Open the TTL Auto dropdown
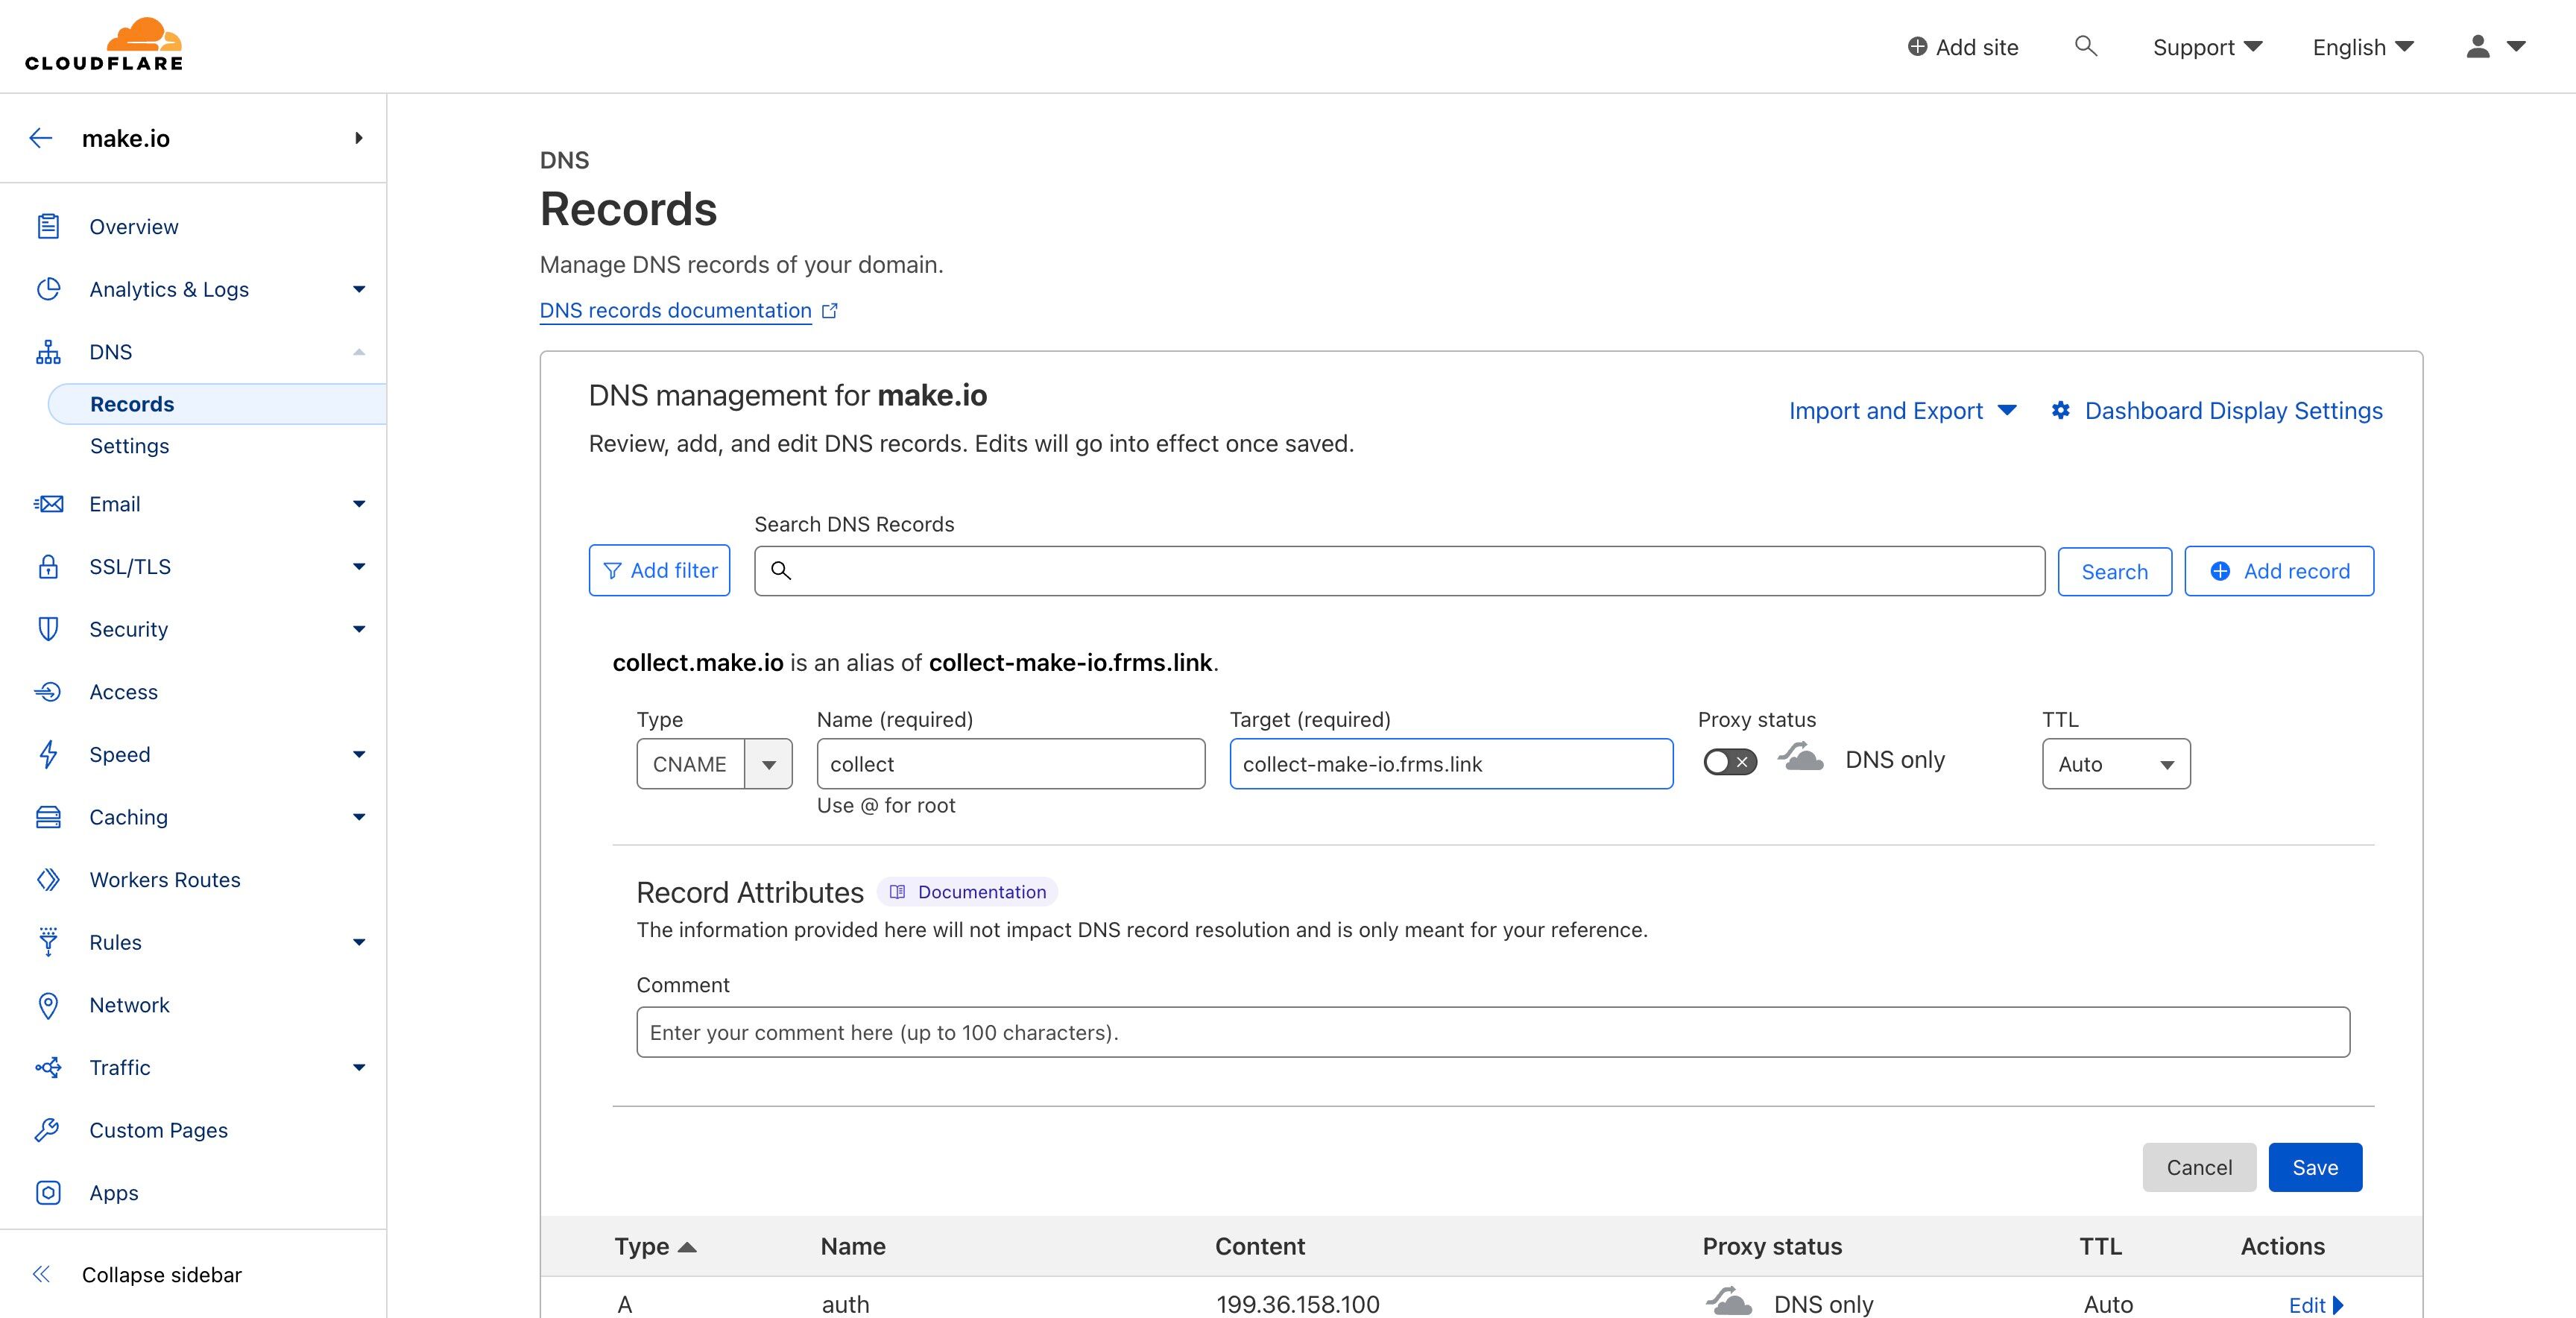This screenshot has width=2576, height=1318. (2116, 764)
